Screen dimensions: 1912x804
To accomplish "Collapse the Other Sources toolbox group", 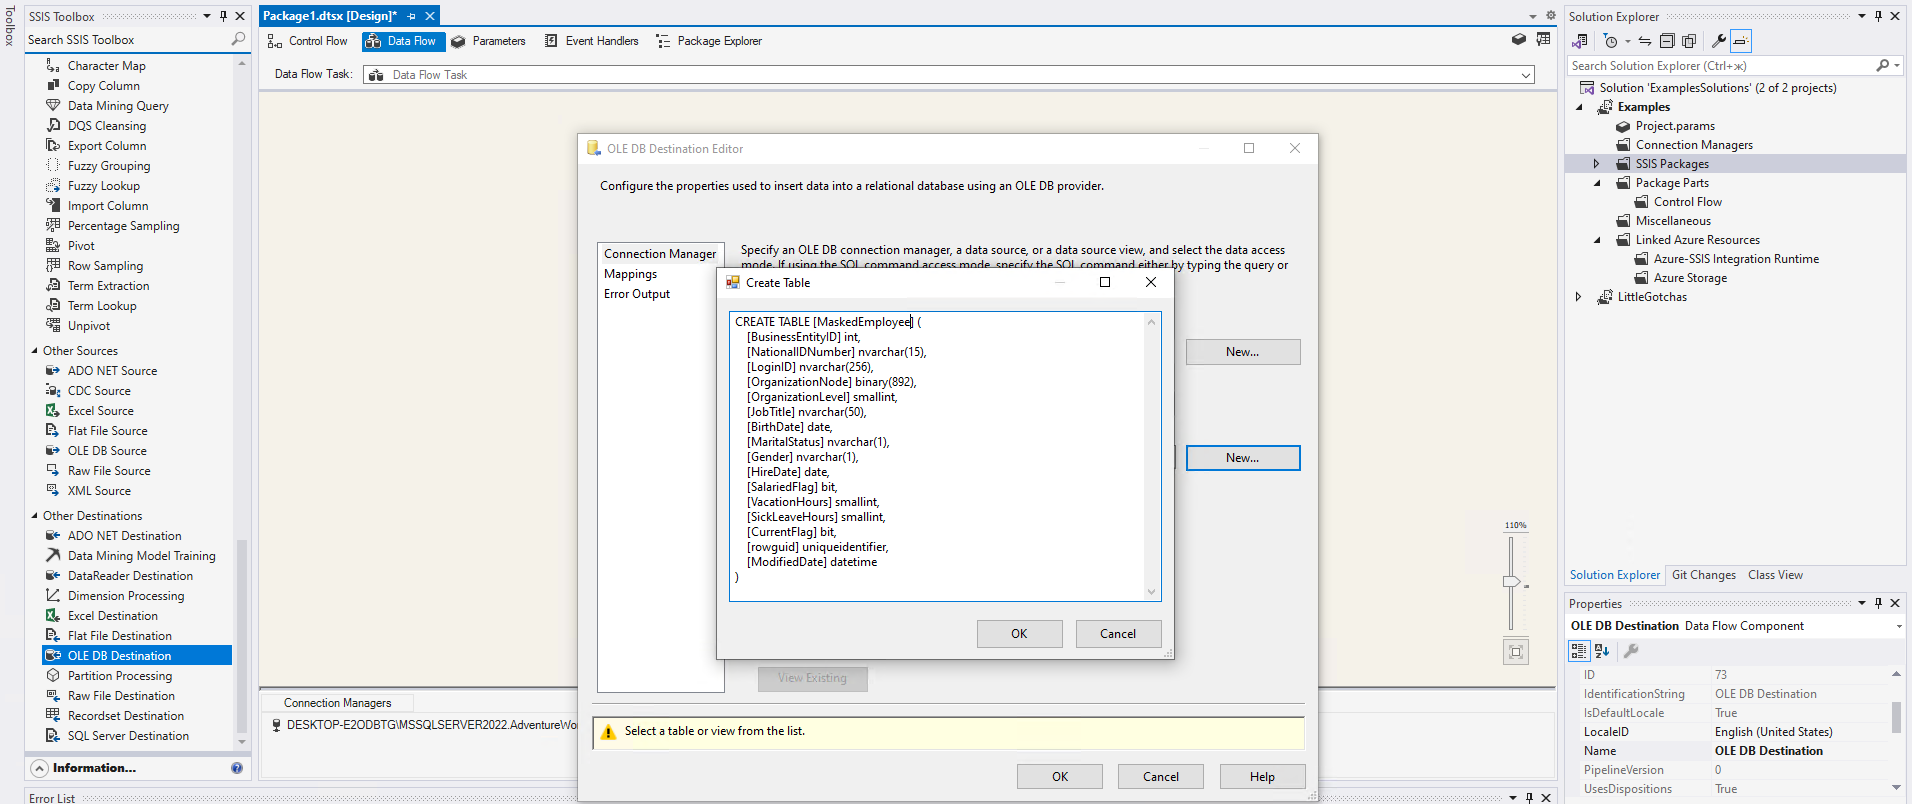I will coord(35,351).
